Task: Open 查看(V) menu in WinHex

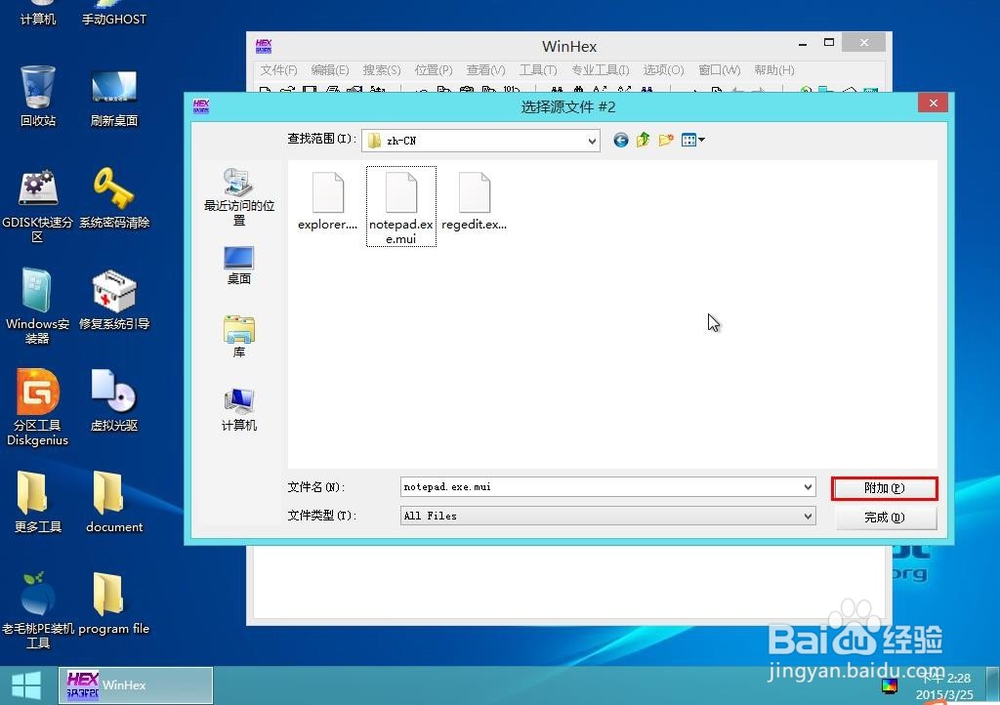Action: 485,70
